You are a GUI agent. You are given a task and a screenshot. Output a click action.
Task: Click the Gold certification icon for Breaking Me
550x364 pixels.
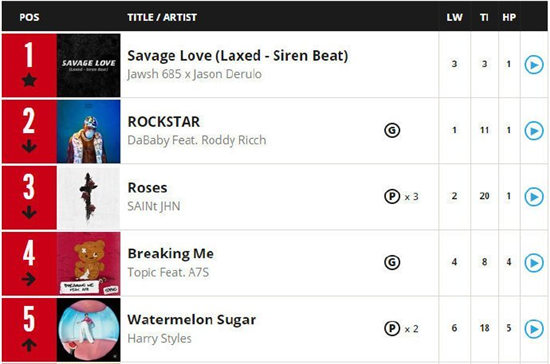coord(392,262)
